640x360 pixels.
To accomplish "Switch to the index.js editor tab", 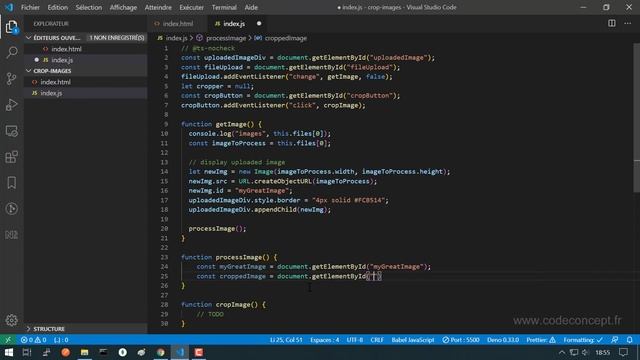I will tap(234, 24).
